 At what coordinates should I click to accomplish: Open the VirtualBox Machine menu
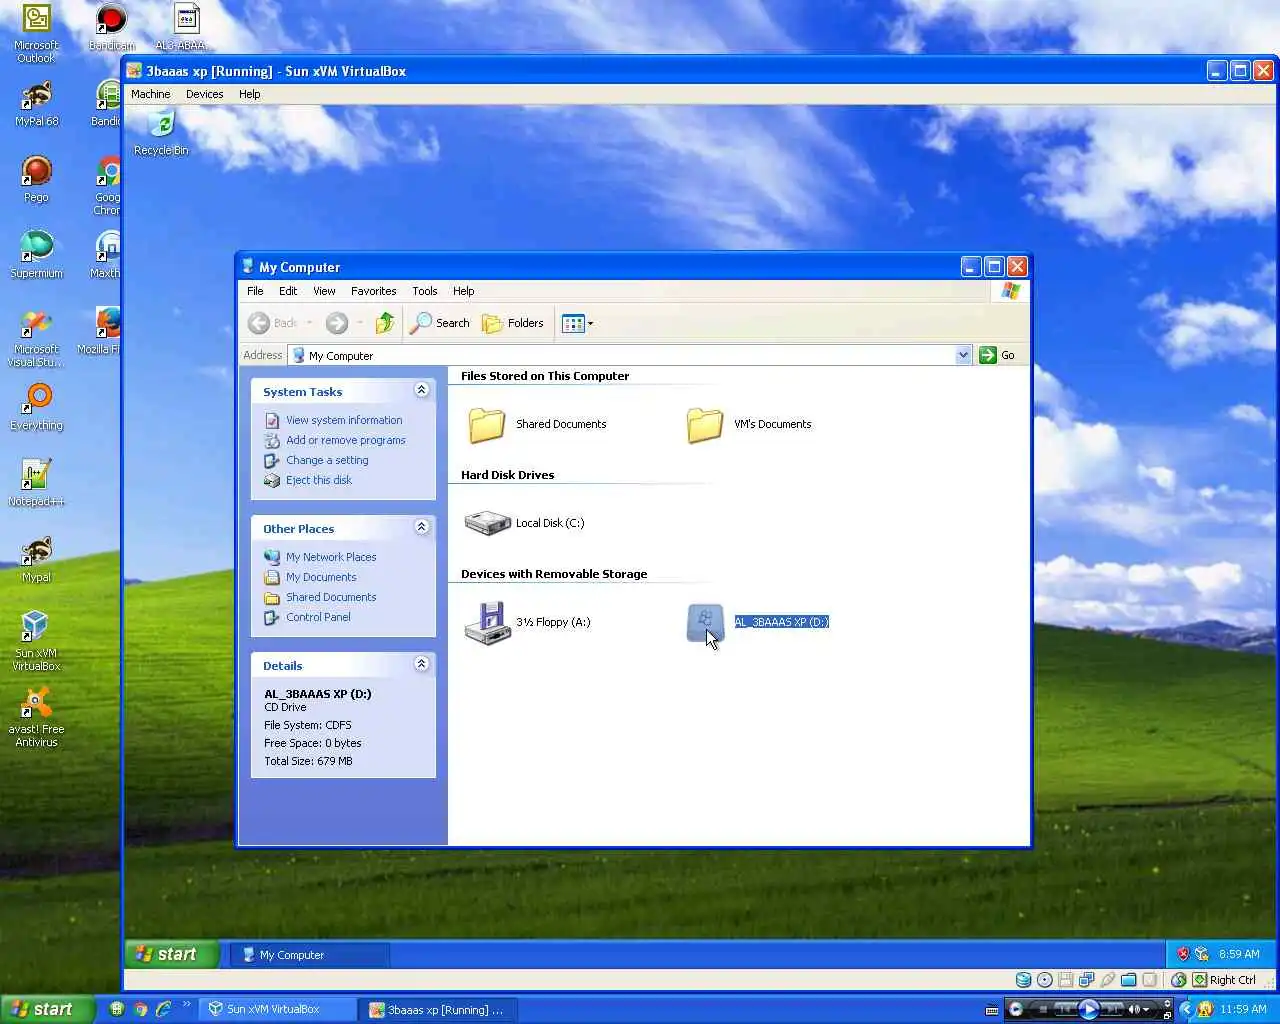(150, 94)
